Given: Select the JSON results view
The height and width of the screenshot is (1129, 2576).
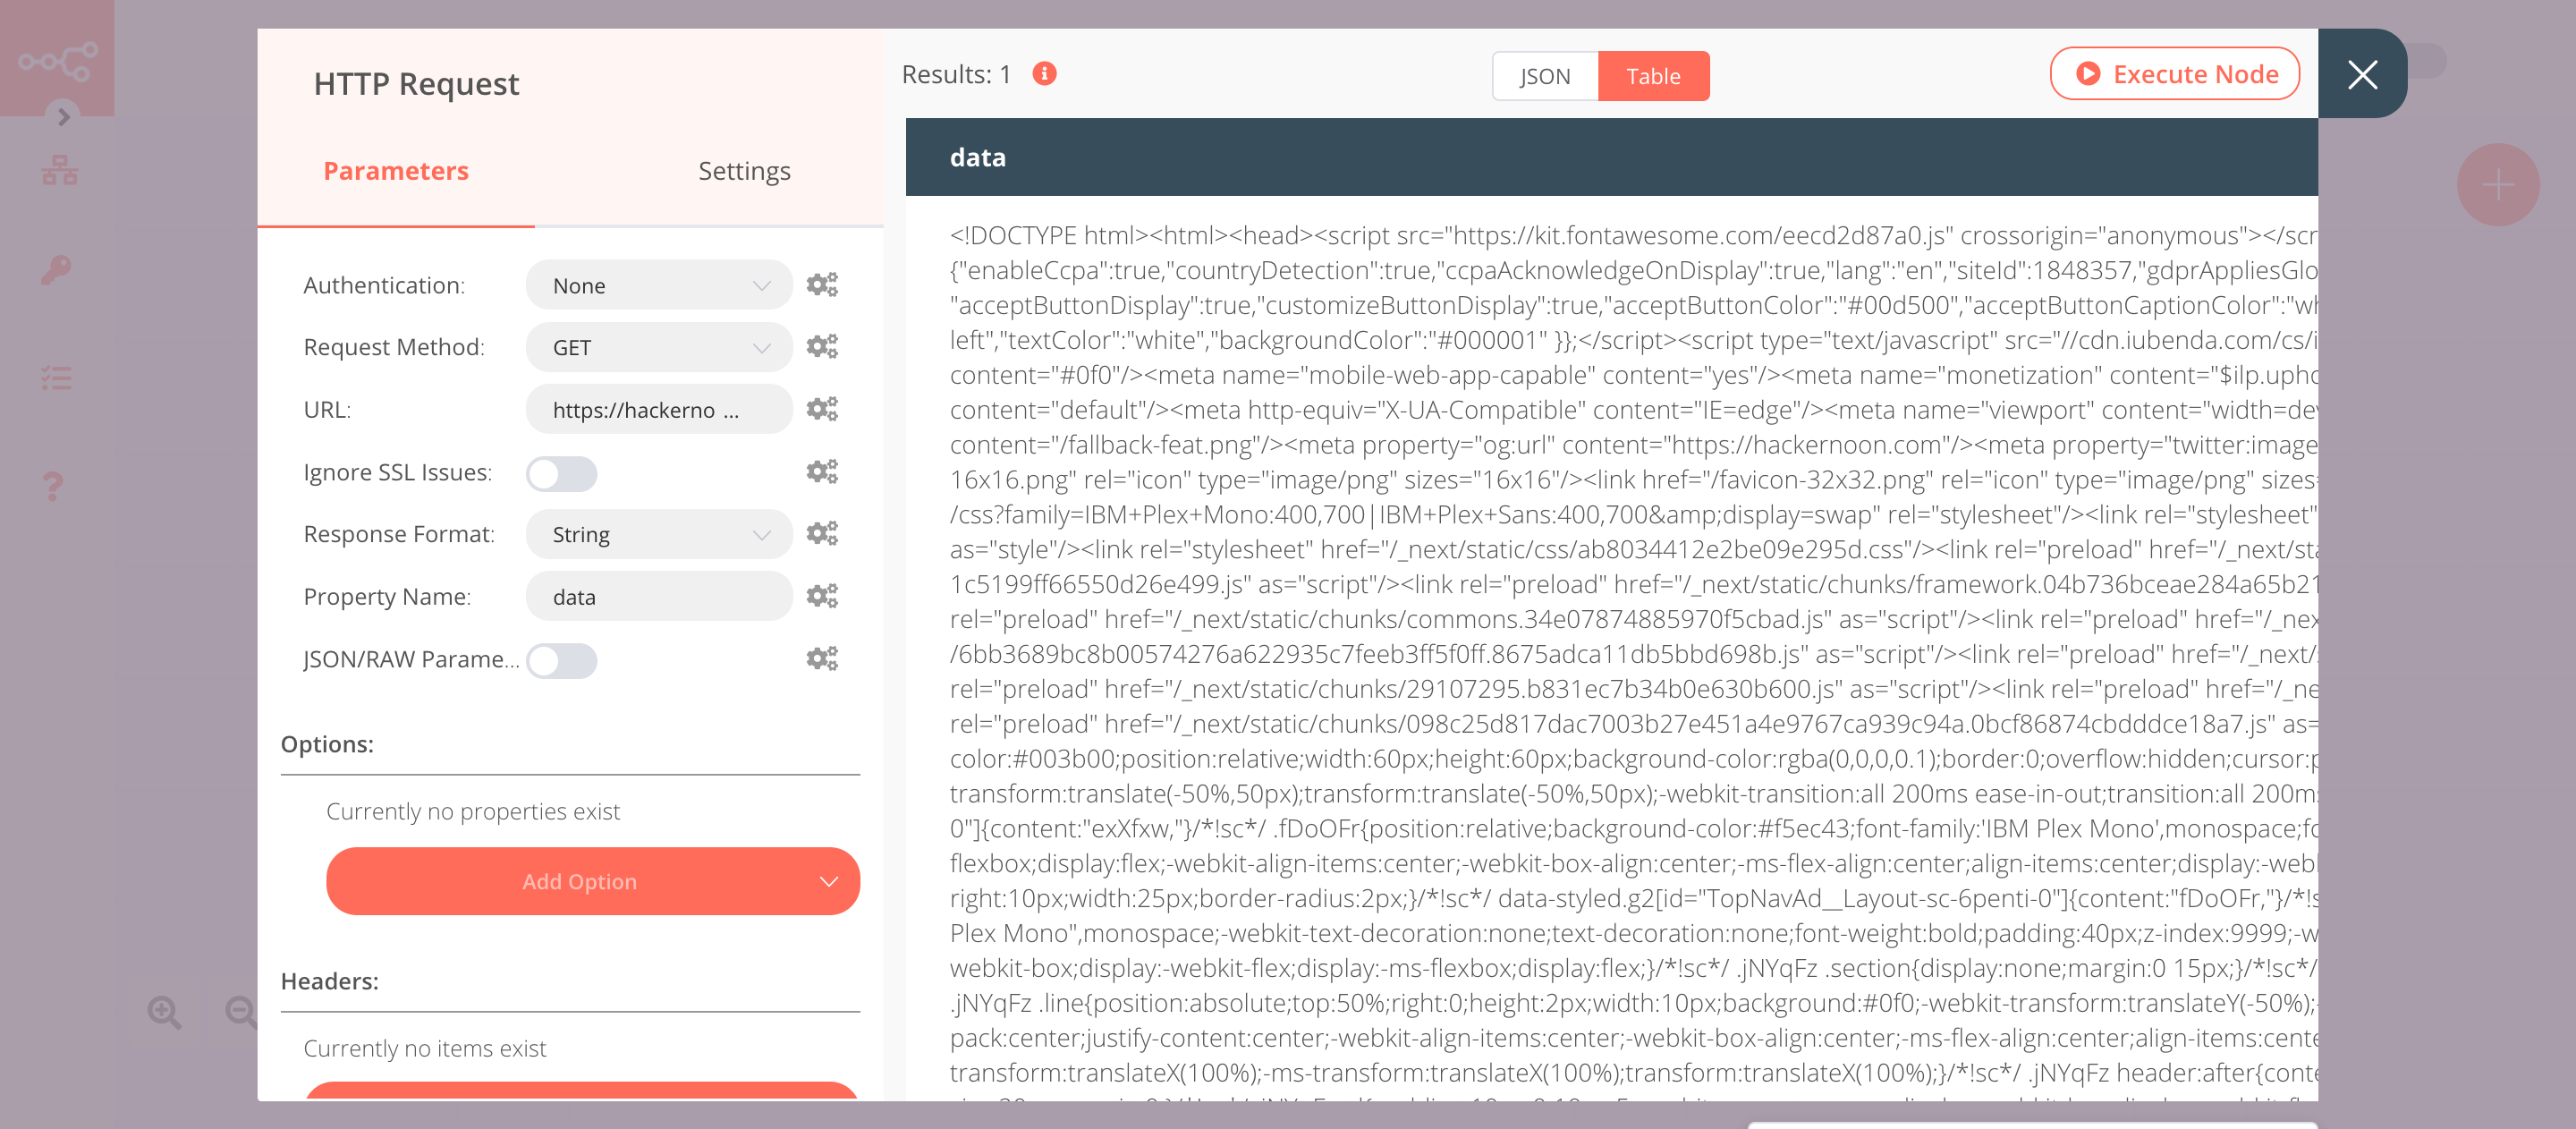Looking at the screenshot, I should click(1544, 75).
